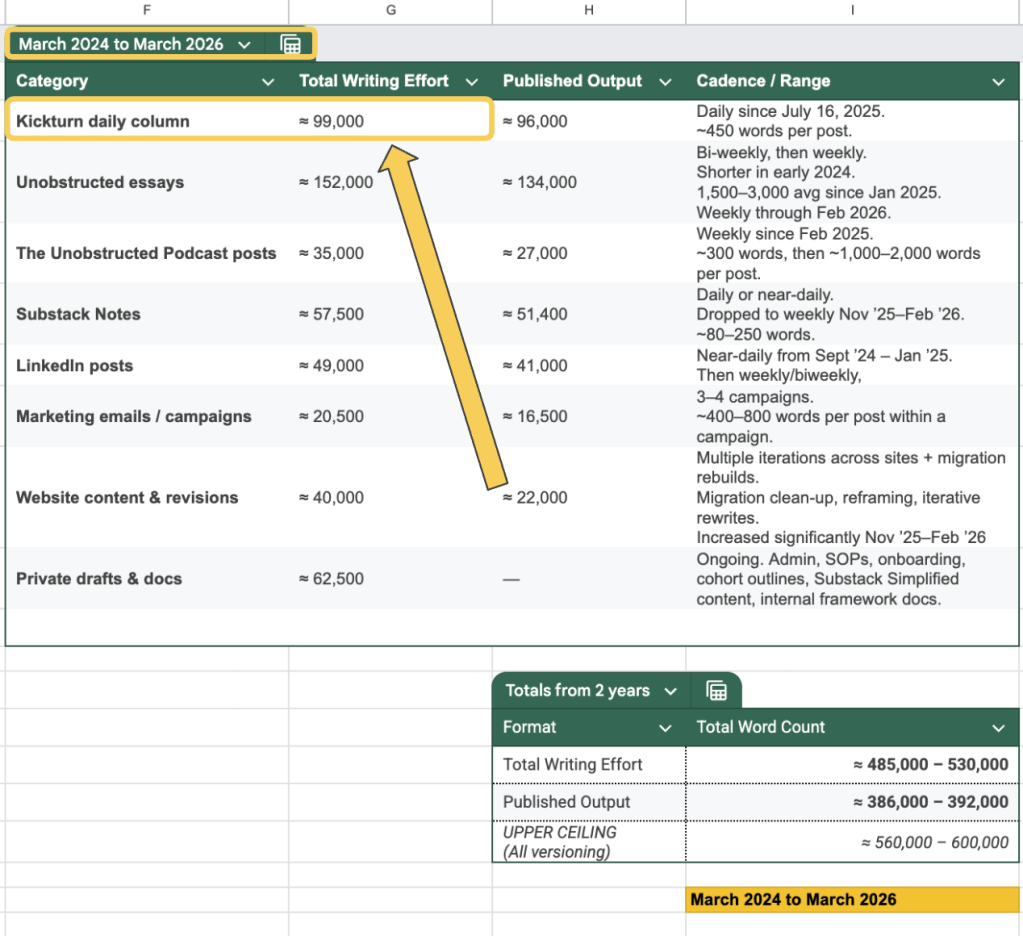This screenshot has height=936, width=1023.
Task: Open the Total Word Count column dropdown
Action: [997, 728]
